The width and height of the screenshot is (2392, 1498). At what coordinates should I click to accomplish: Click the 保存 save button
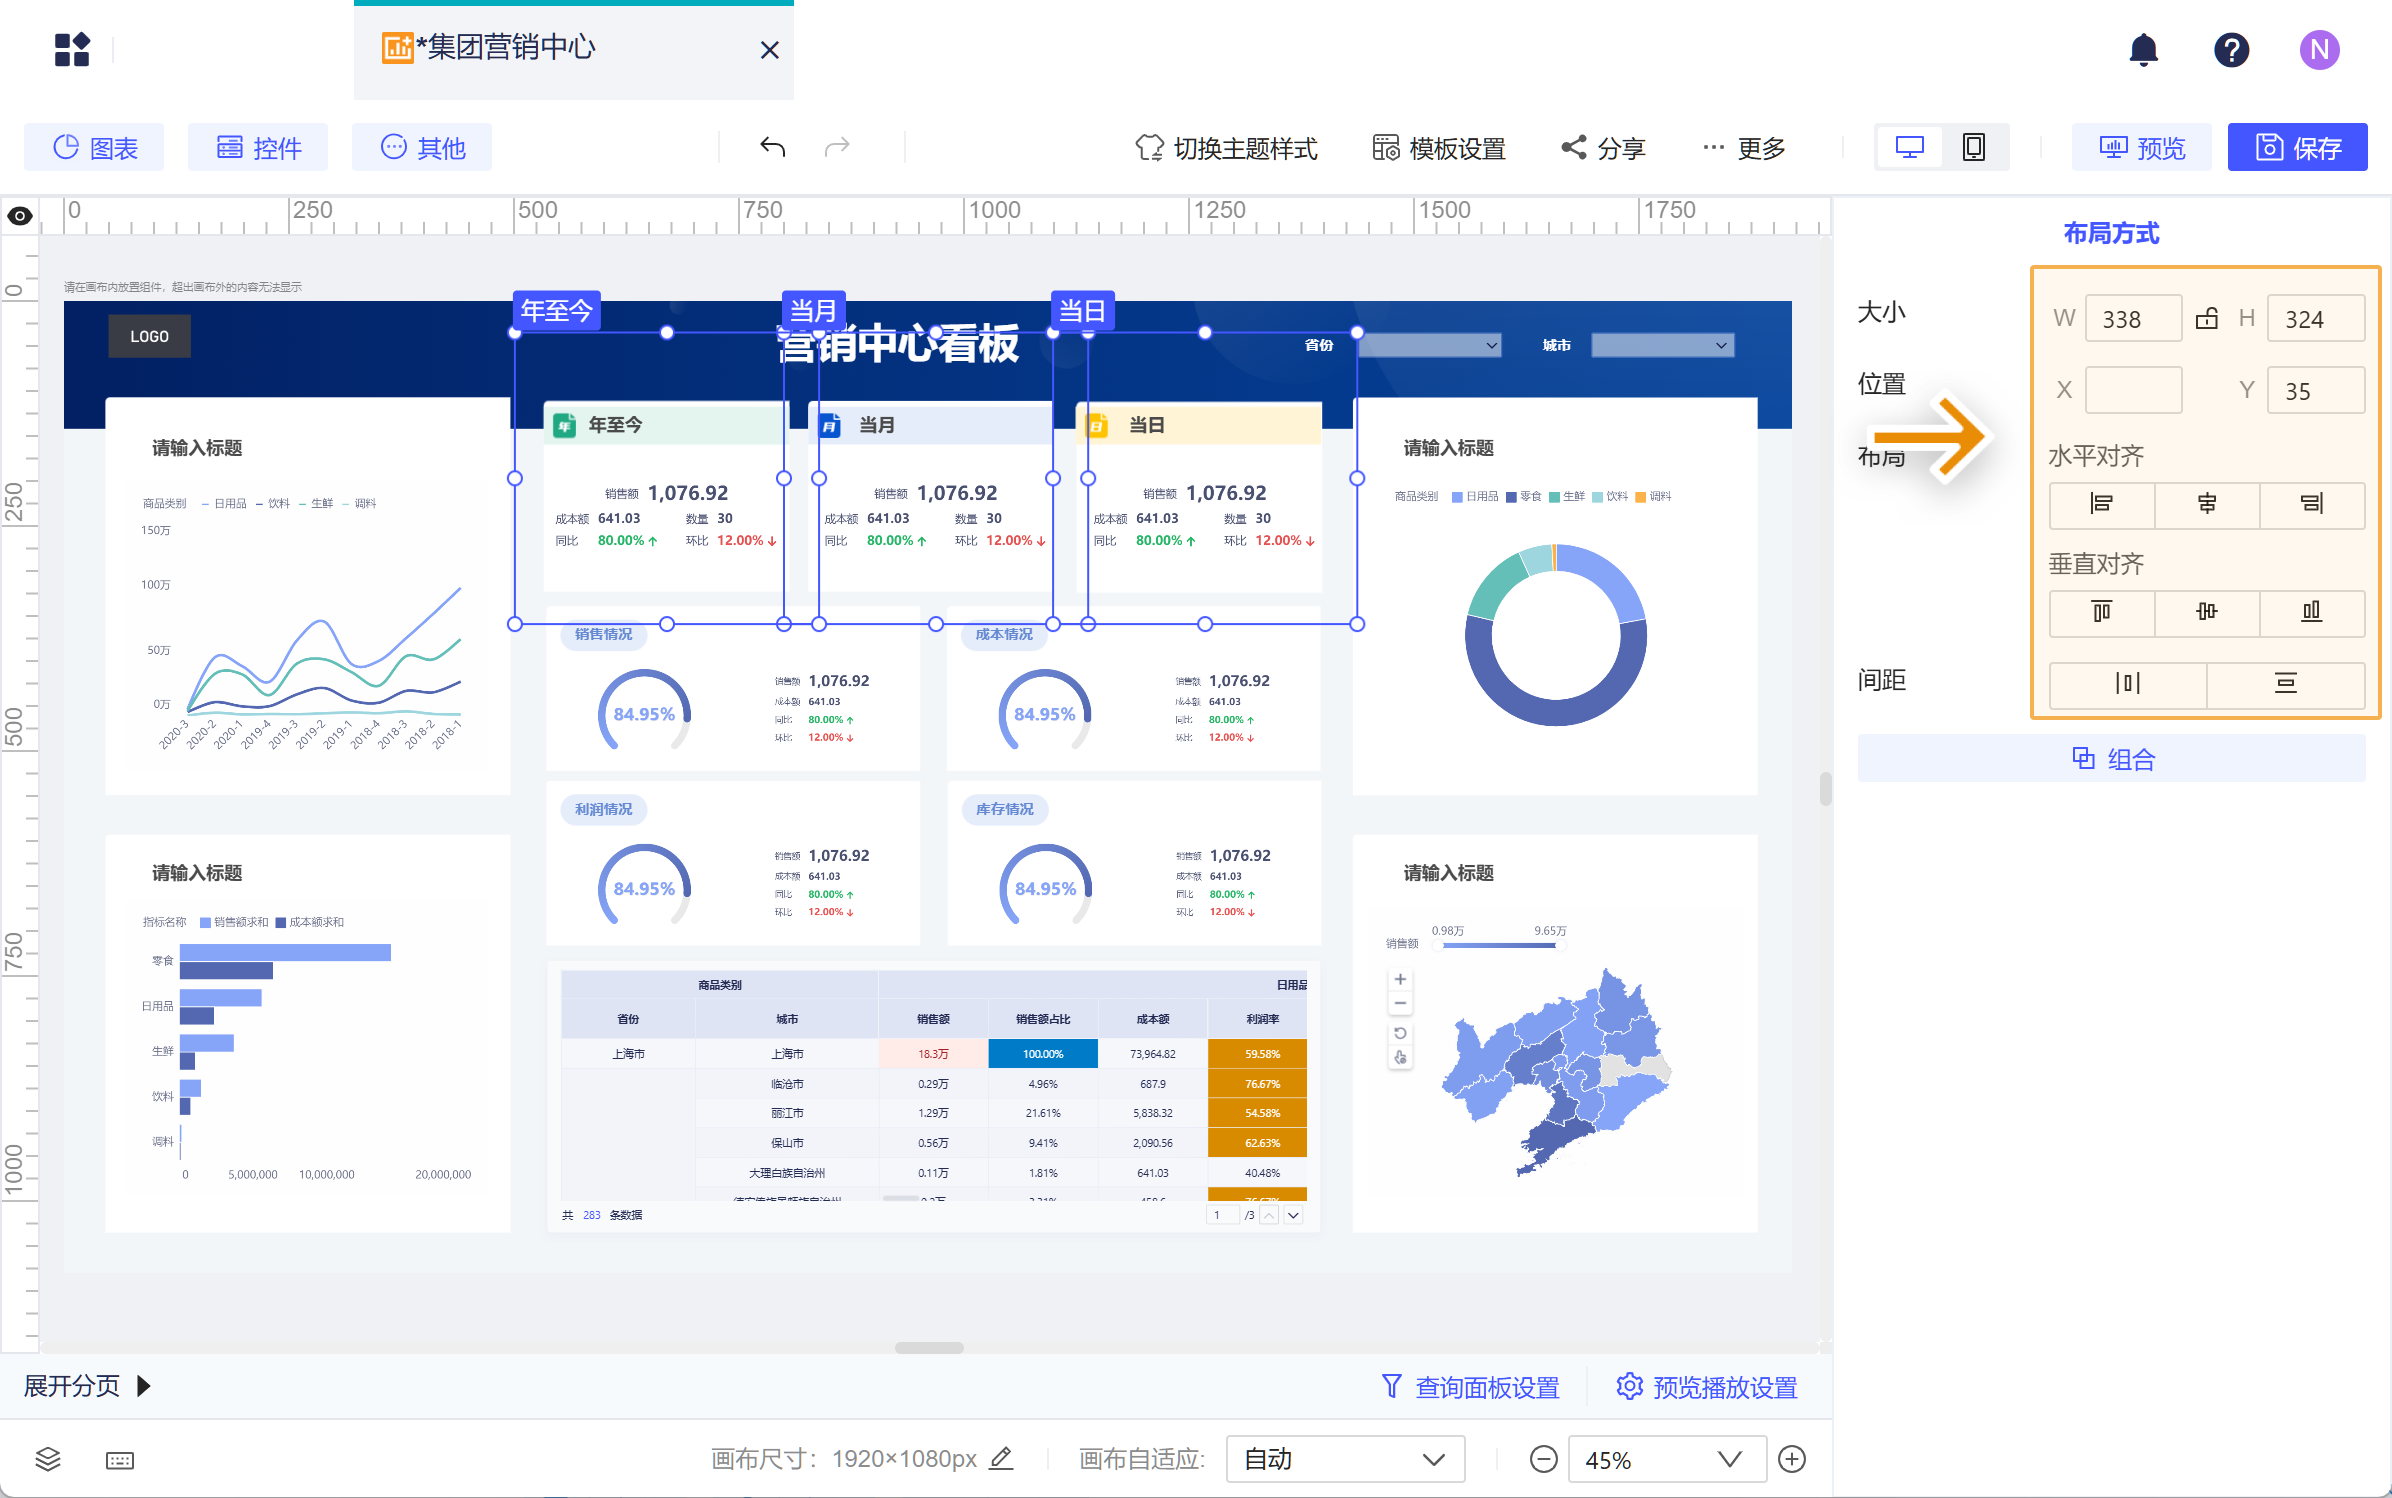(2296, 148)
